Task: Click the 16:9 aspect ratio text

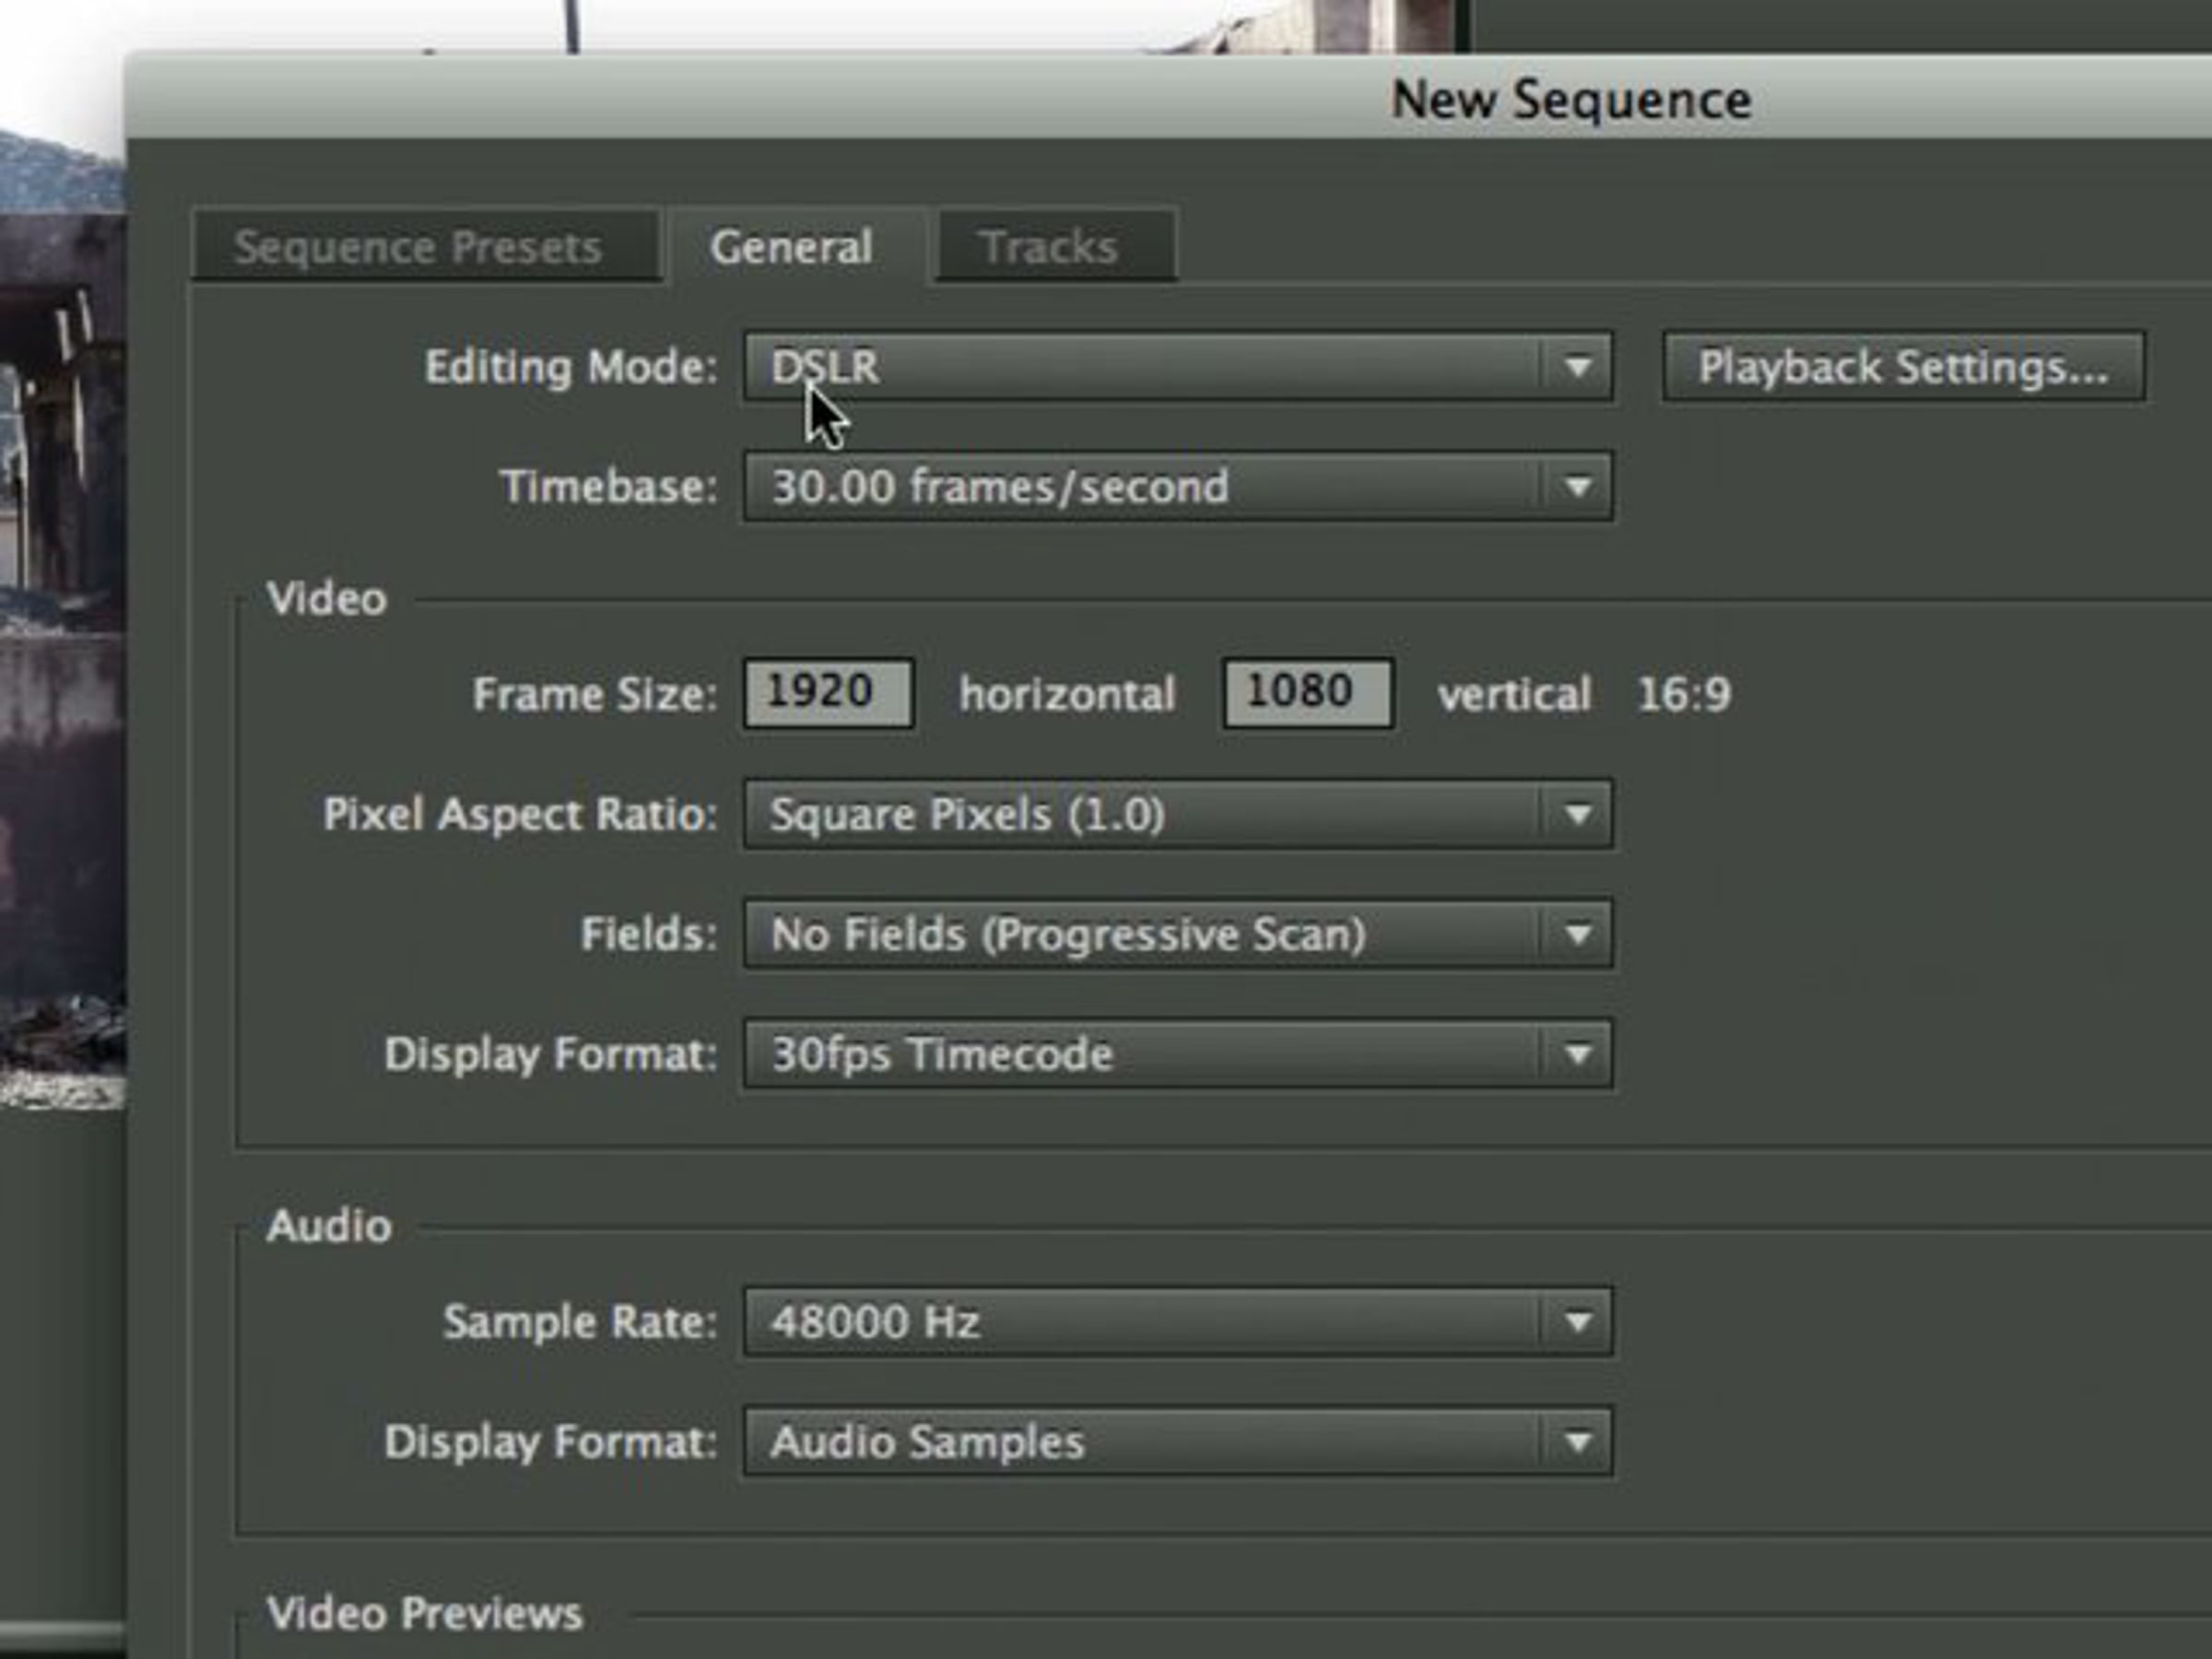Action: pyautogui.click(x=1684, y=694)
